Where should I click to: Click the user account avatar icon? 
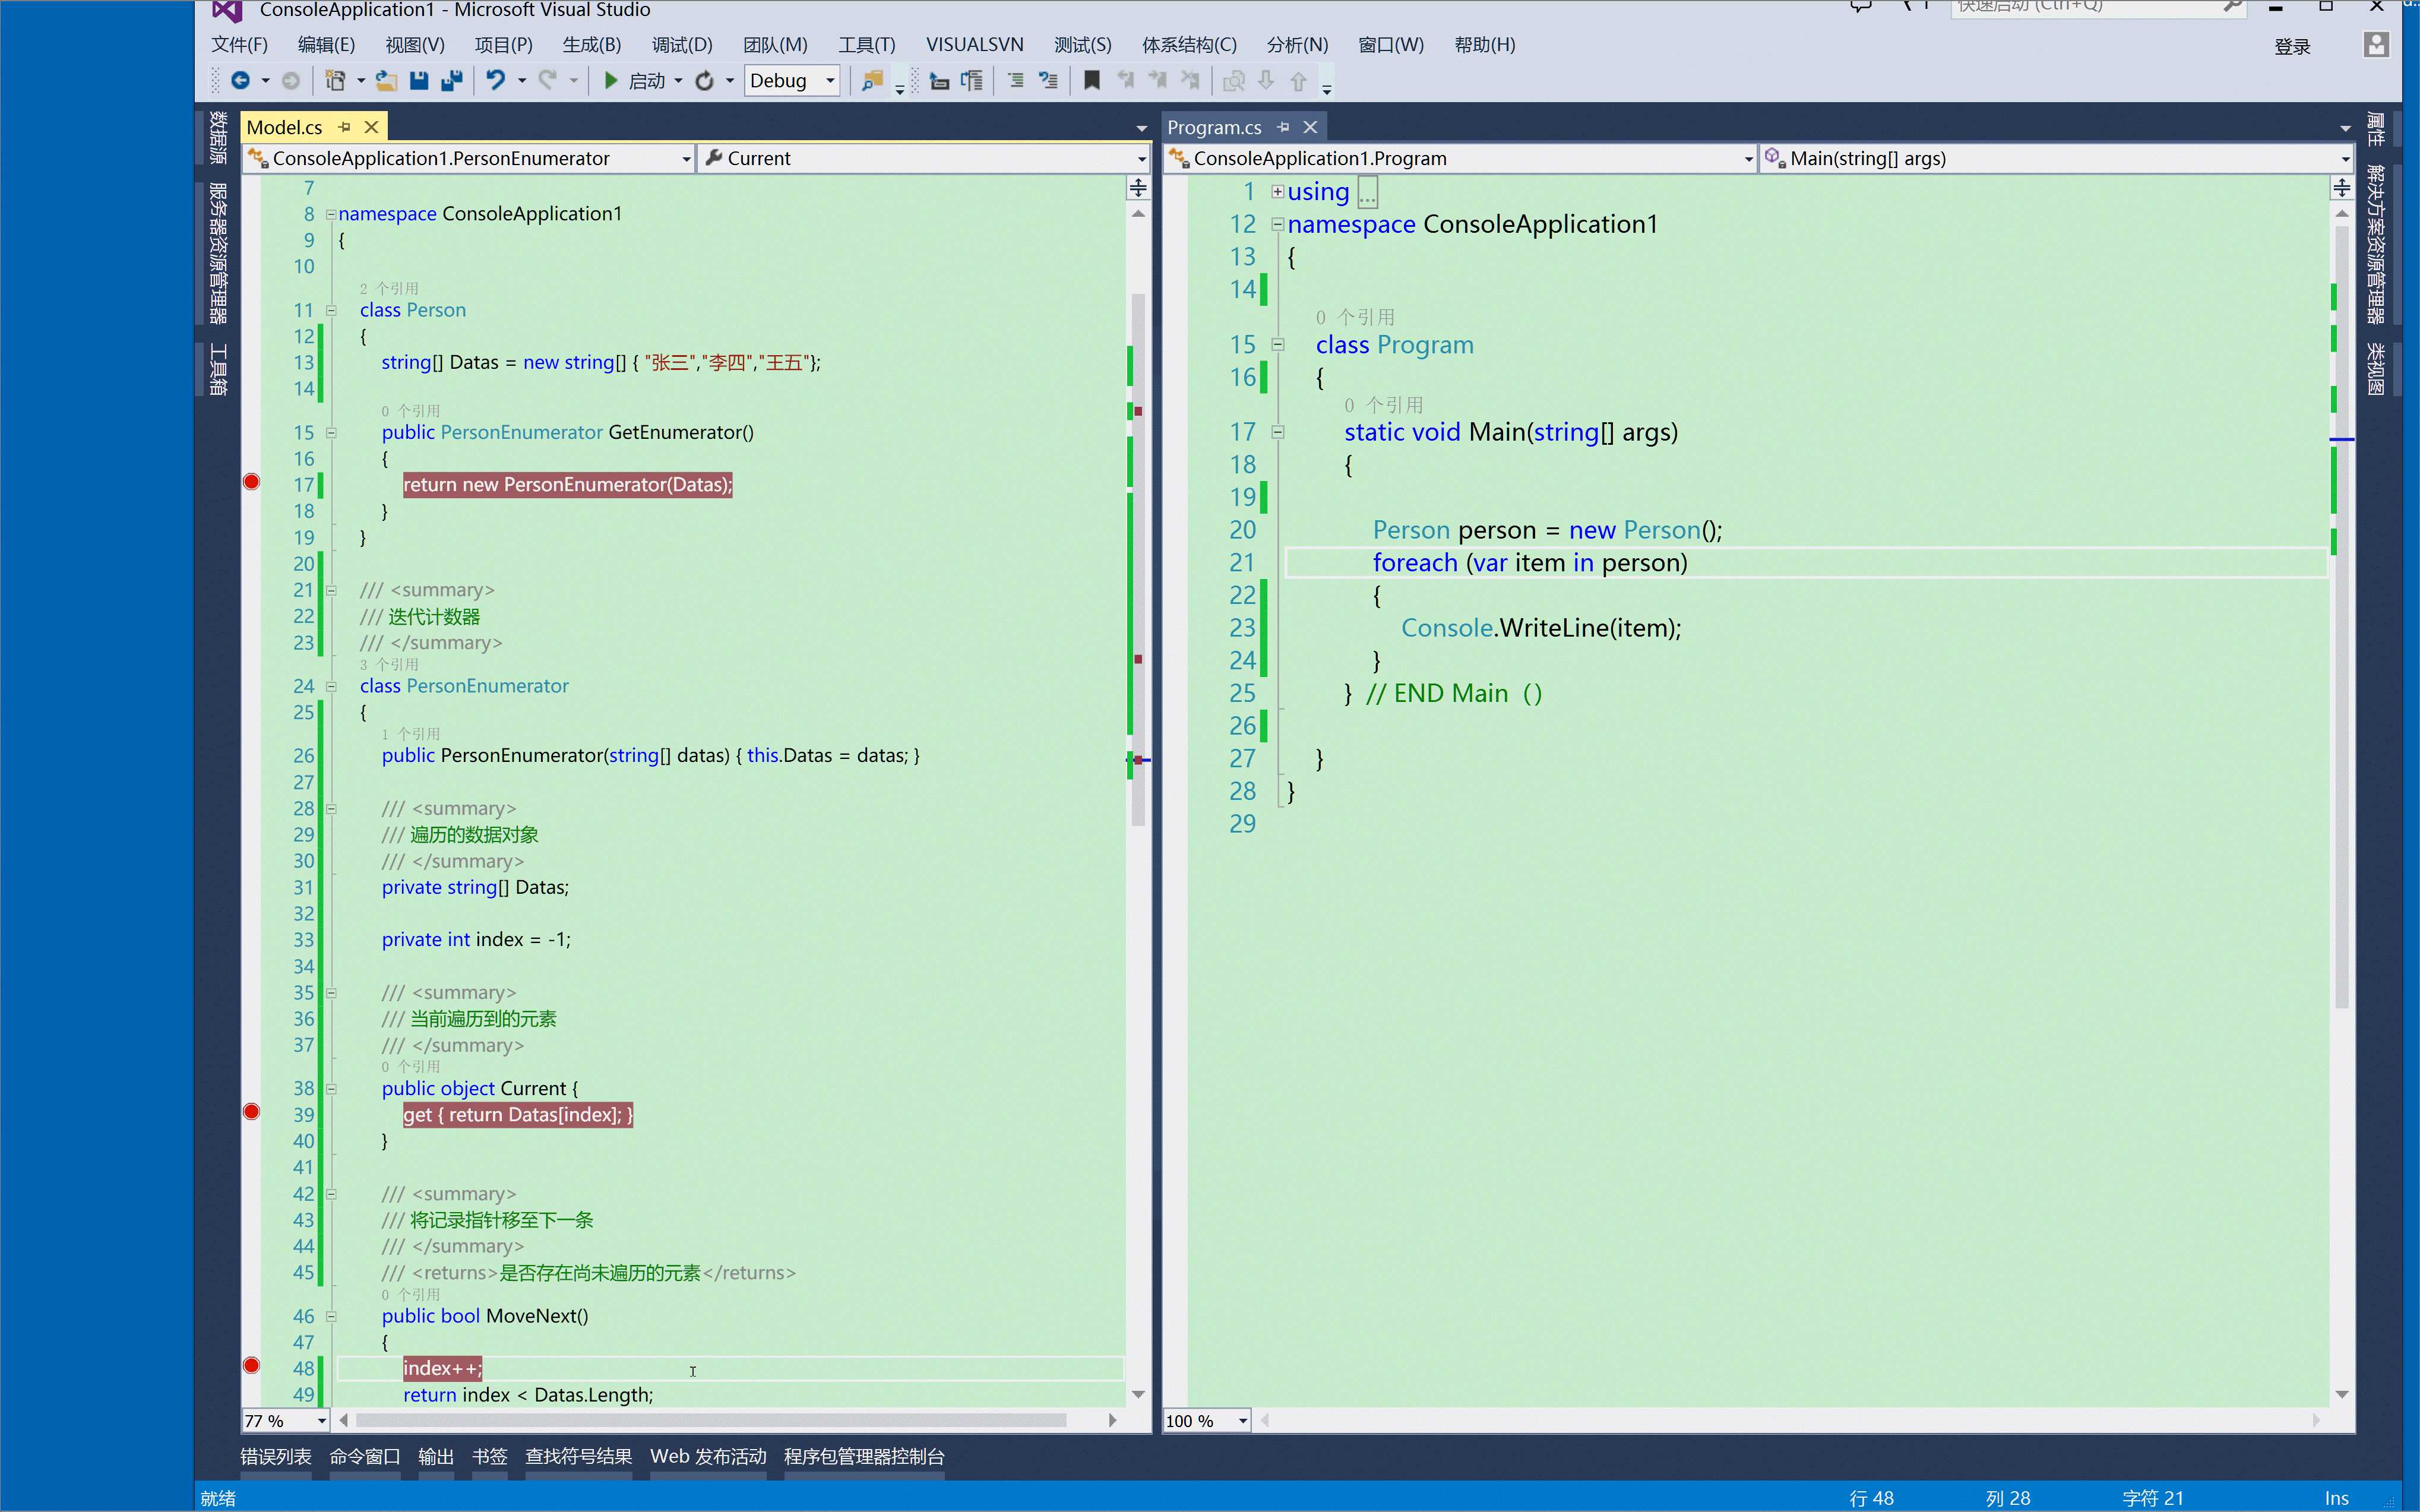coord(2376,45)
